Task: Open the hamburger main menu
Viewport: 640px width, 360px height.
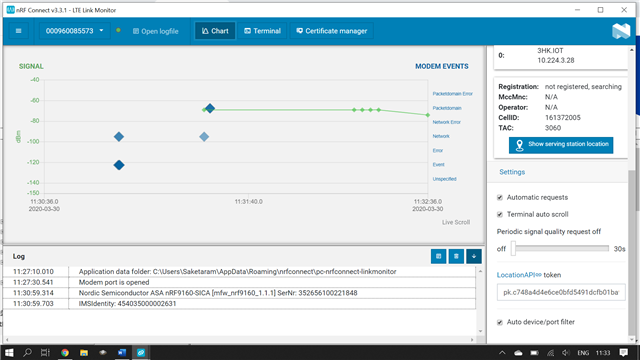Action: (x=18, y=31)
